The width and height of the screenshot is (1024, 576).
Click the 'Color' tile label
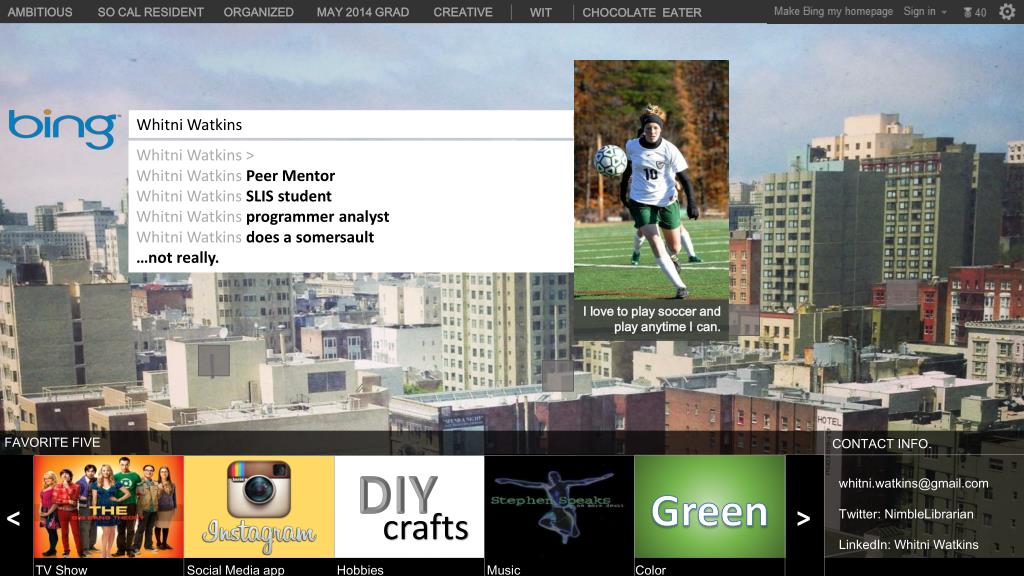650,569
